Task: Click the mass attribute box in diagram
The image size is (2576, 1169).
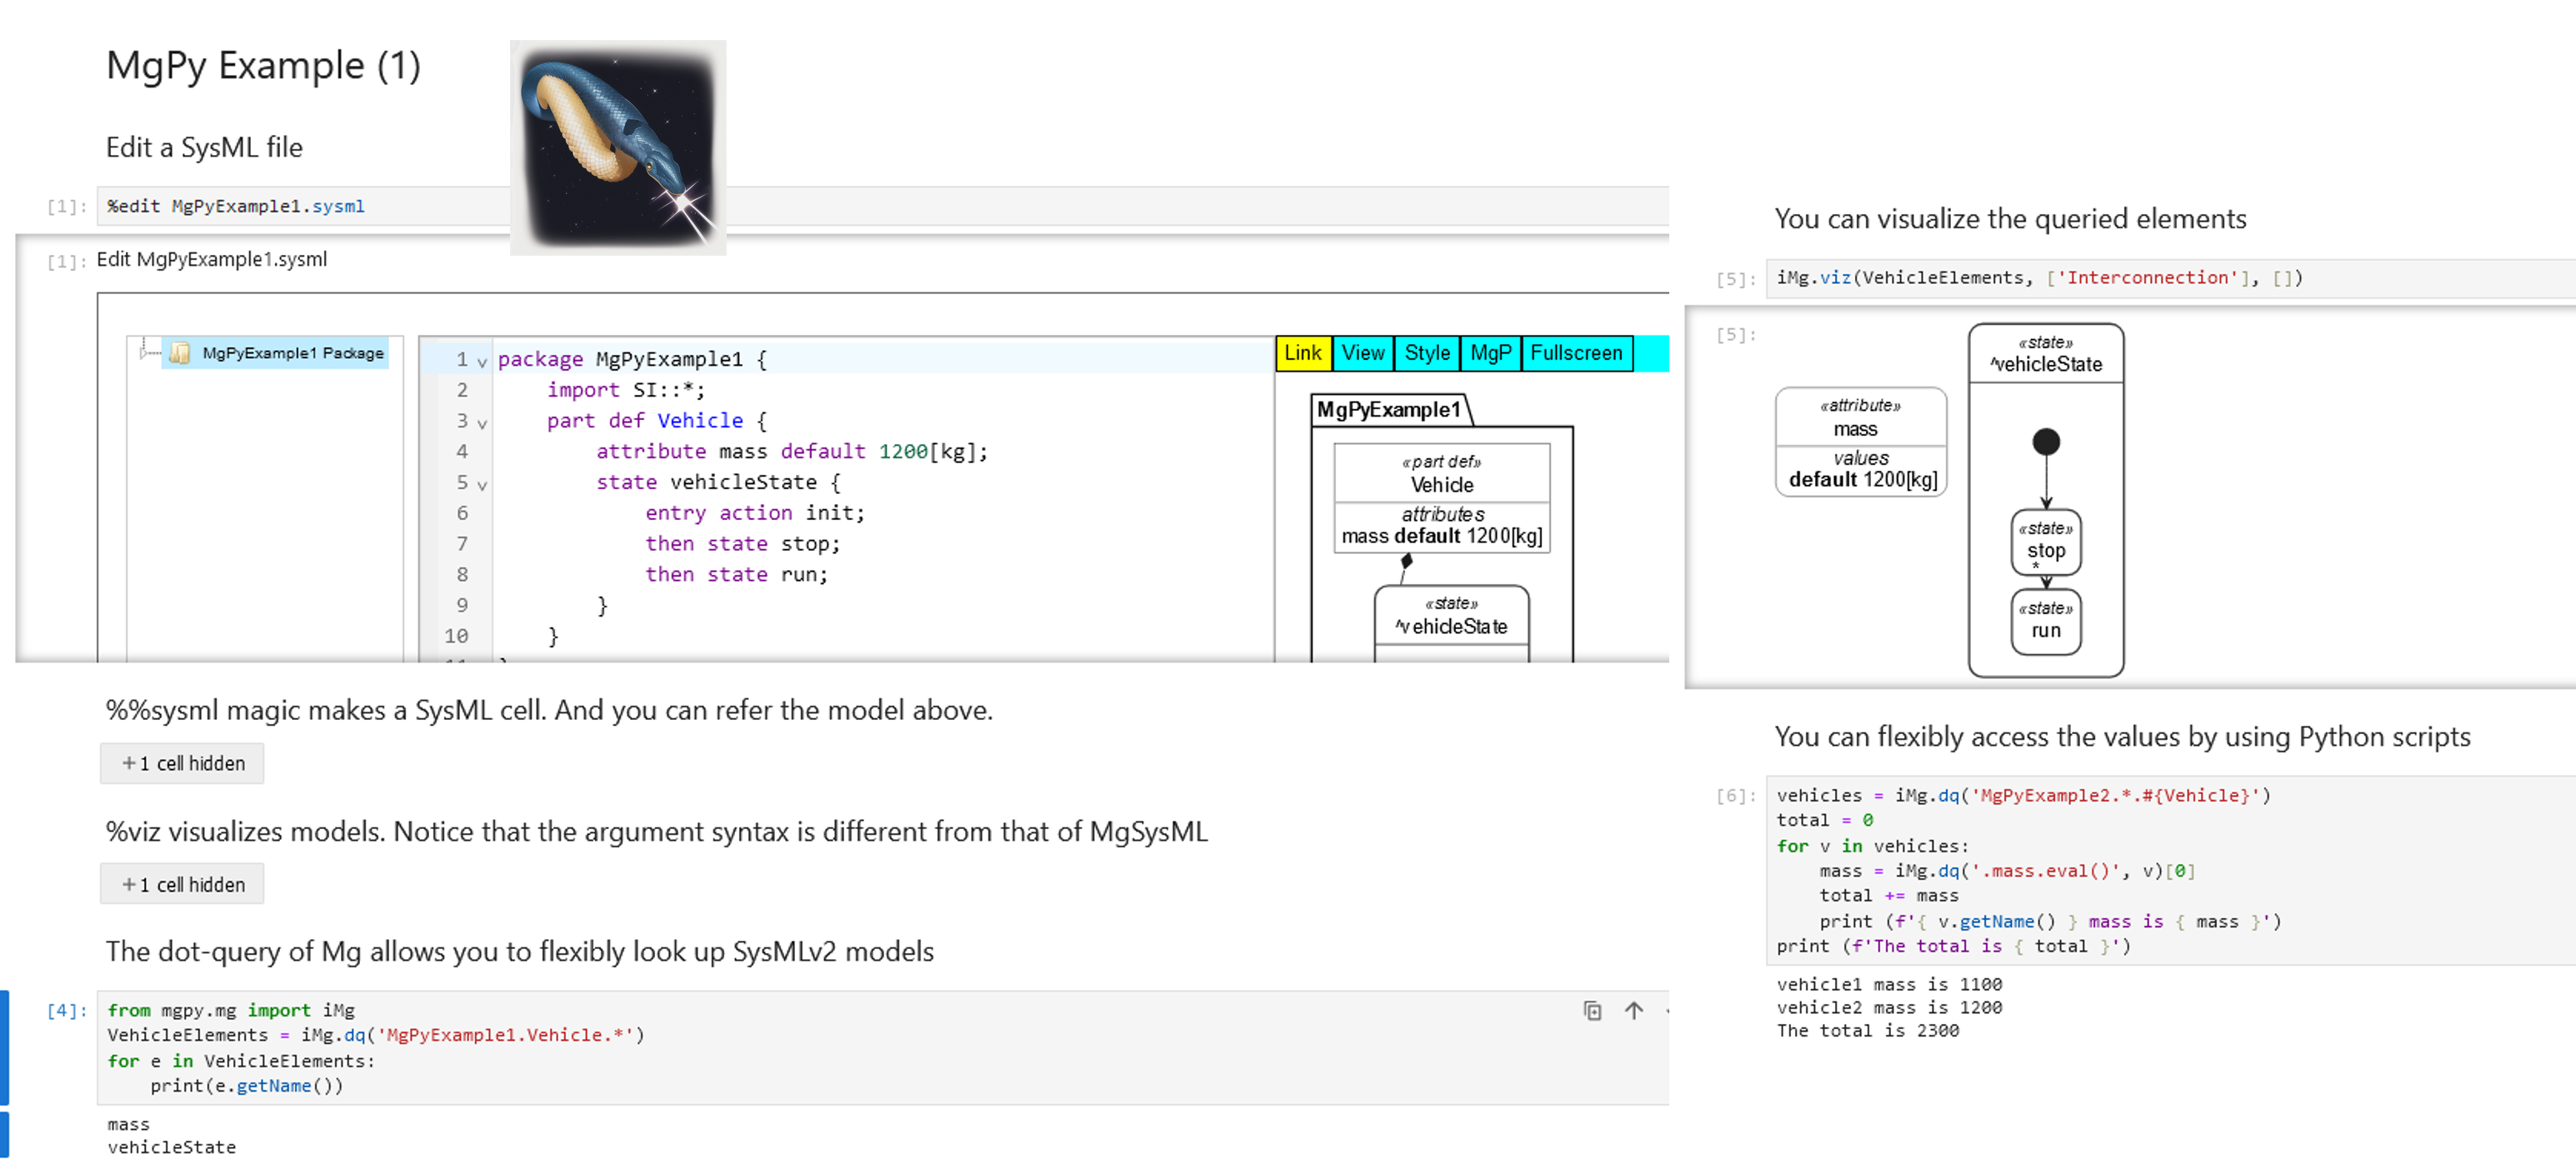Action: tap(1860, 442)
